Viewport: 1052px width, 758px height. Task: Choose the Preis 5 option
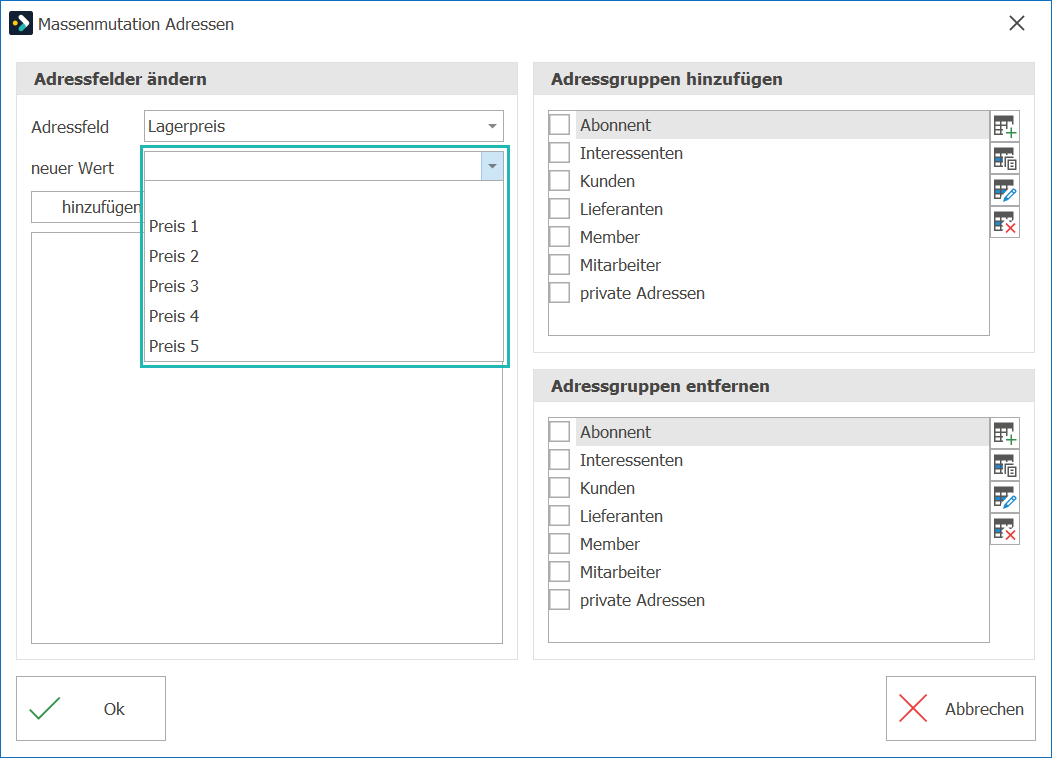click(x=323, y=346)
